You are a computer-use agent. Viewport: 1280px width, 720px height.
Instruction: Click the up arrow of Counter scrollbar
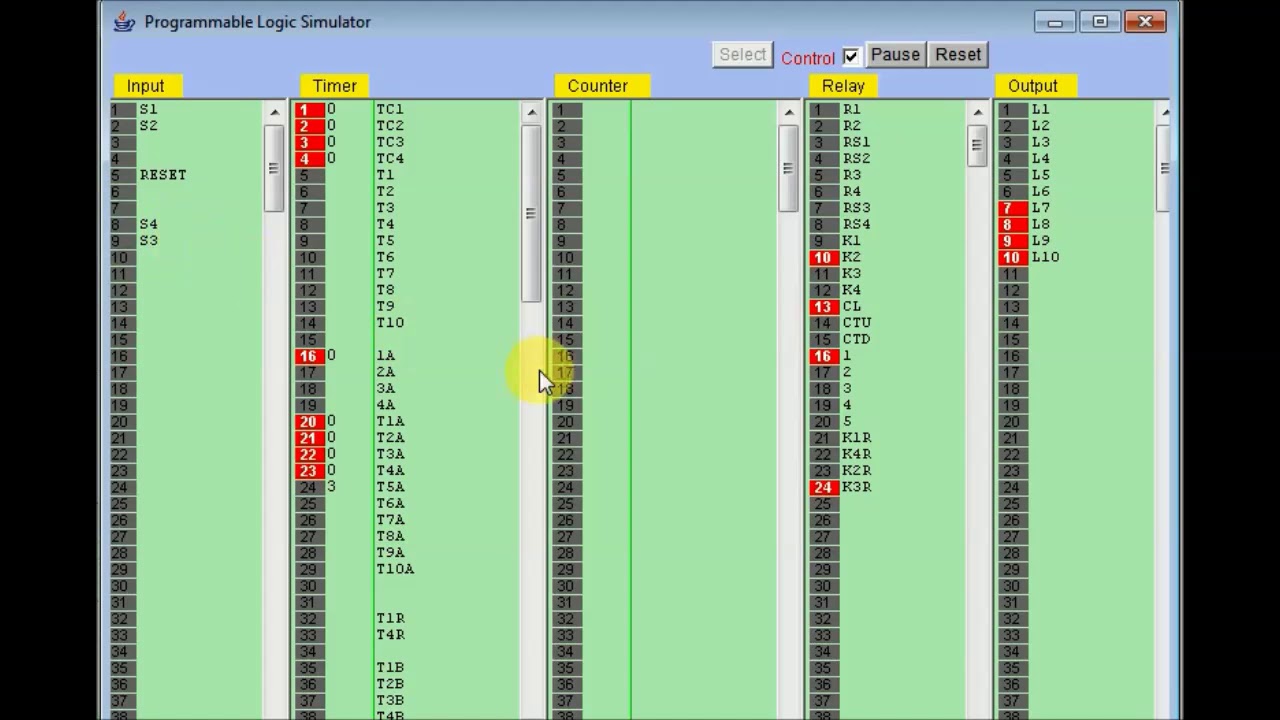(x=789, y=112)
